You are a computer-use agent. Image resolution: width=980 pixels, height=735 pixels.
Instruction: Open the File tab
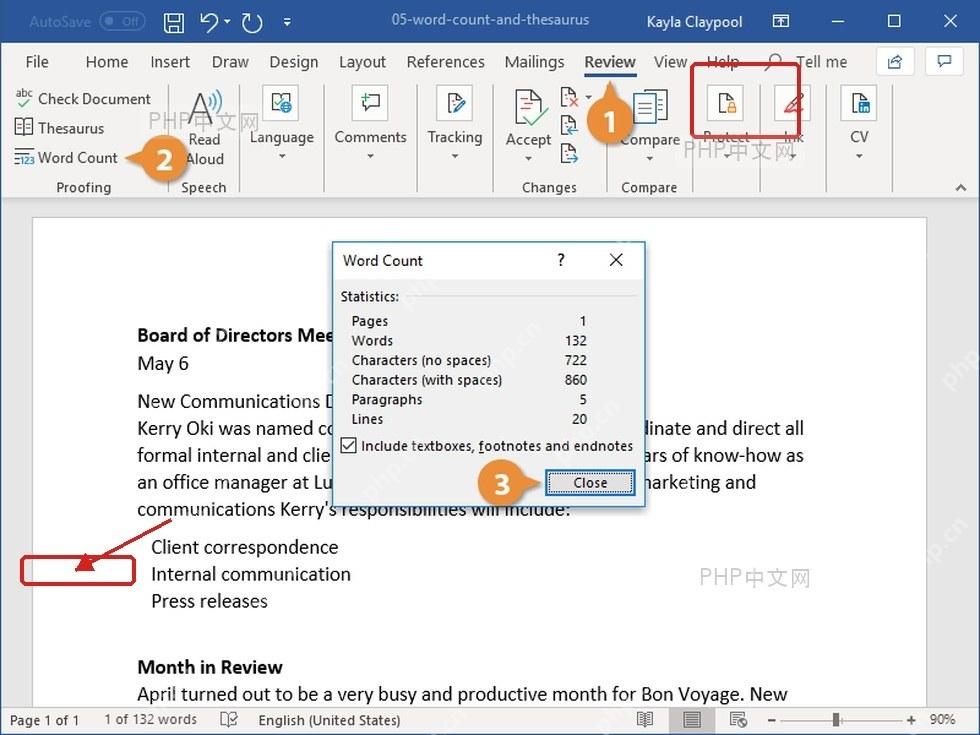point(37,62)
